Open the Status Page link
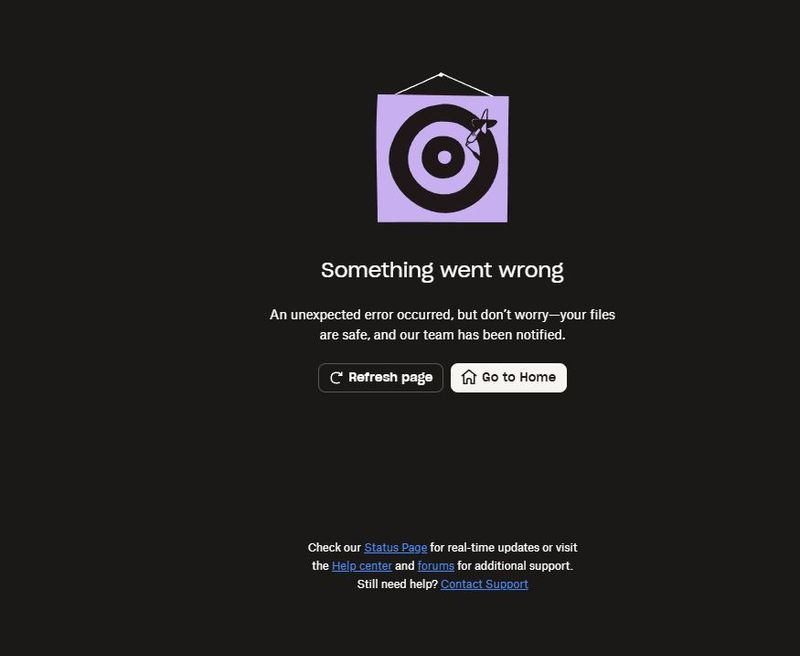 [395, 547]
